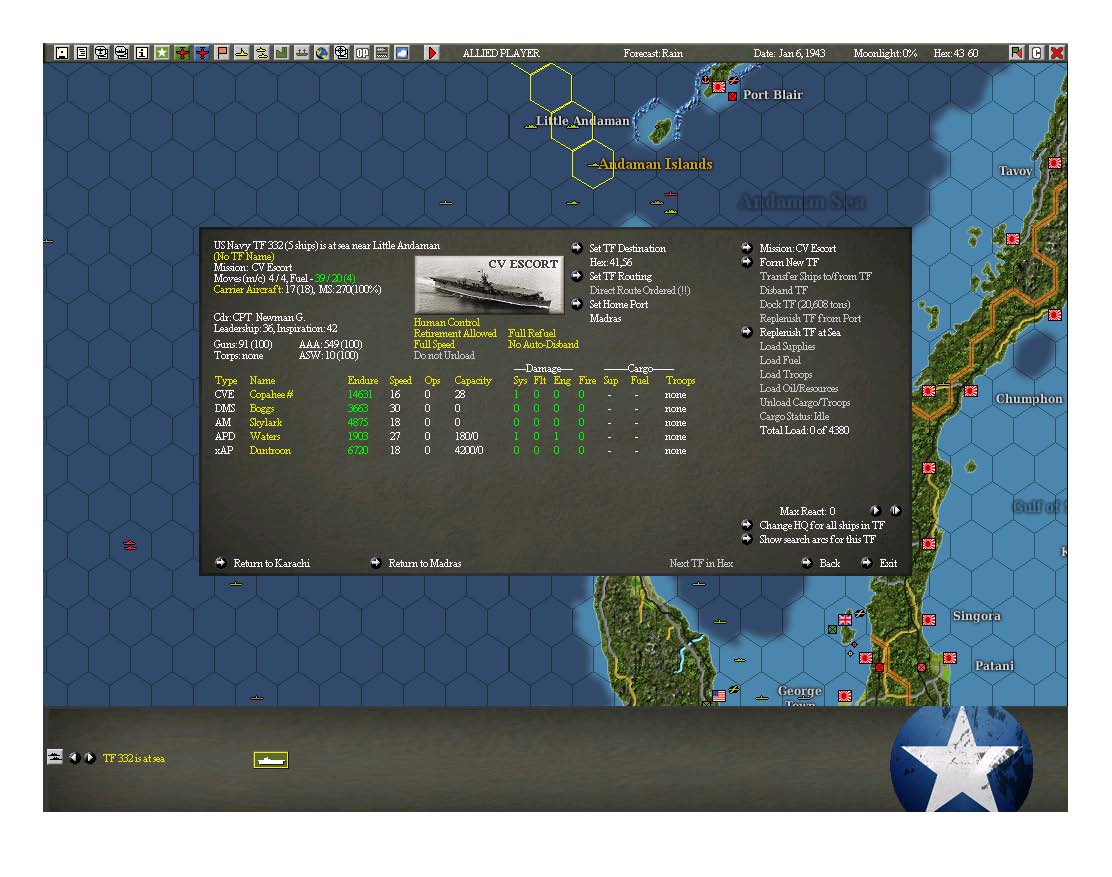Select ship Skylark in list
The width and height of the screenshot is (1112, 877).
(x=265, y=423)
